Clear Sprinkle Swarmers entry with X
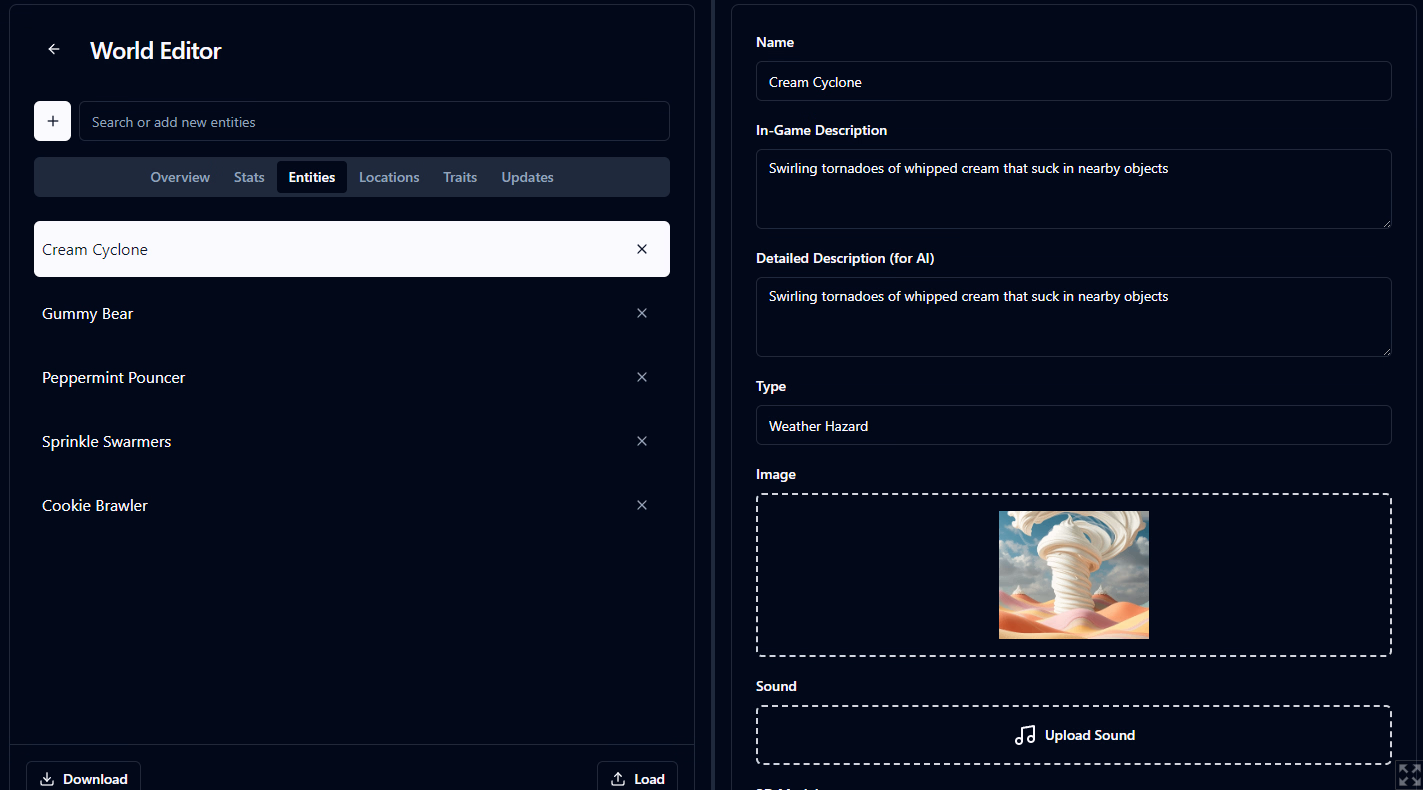Screen dimensions: 1423x790 pyautogui.click(x=641, y=441)
